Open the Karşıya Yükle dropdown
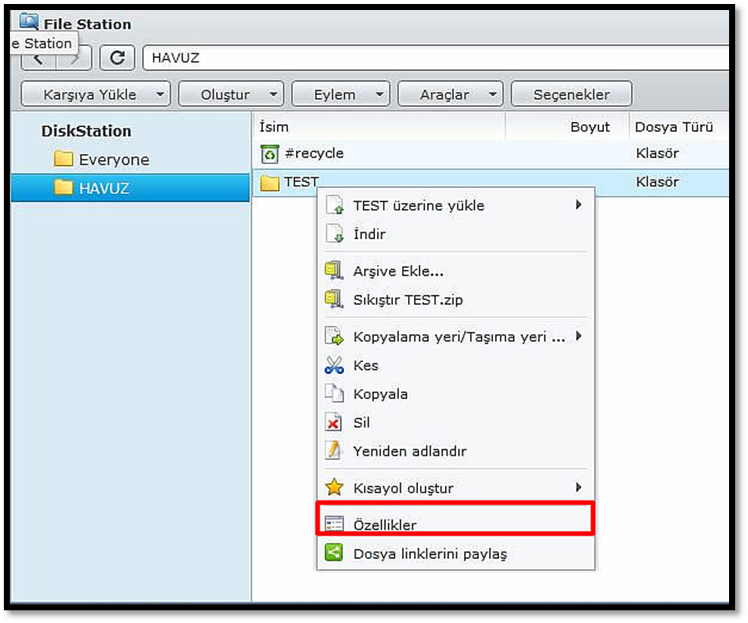The height and width of the screenshot is (623, 748). click(x=96, y=94)
